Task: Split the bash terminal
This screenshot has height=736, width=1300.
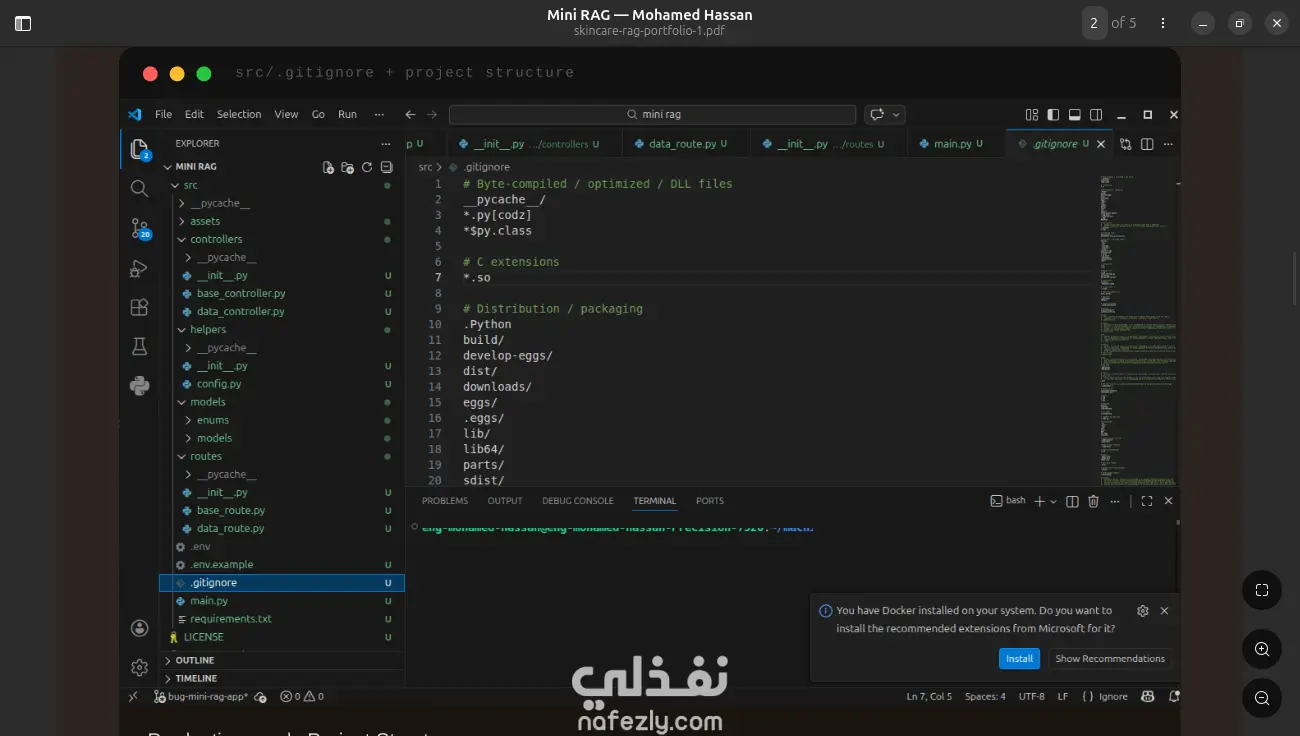Action: 1072,501
